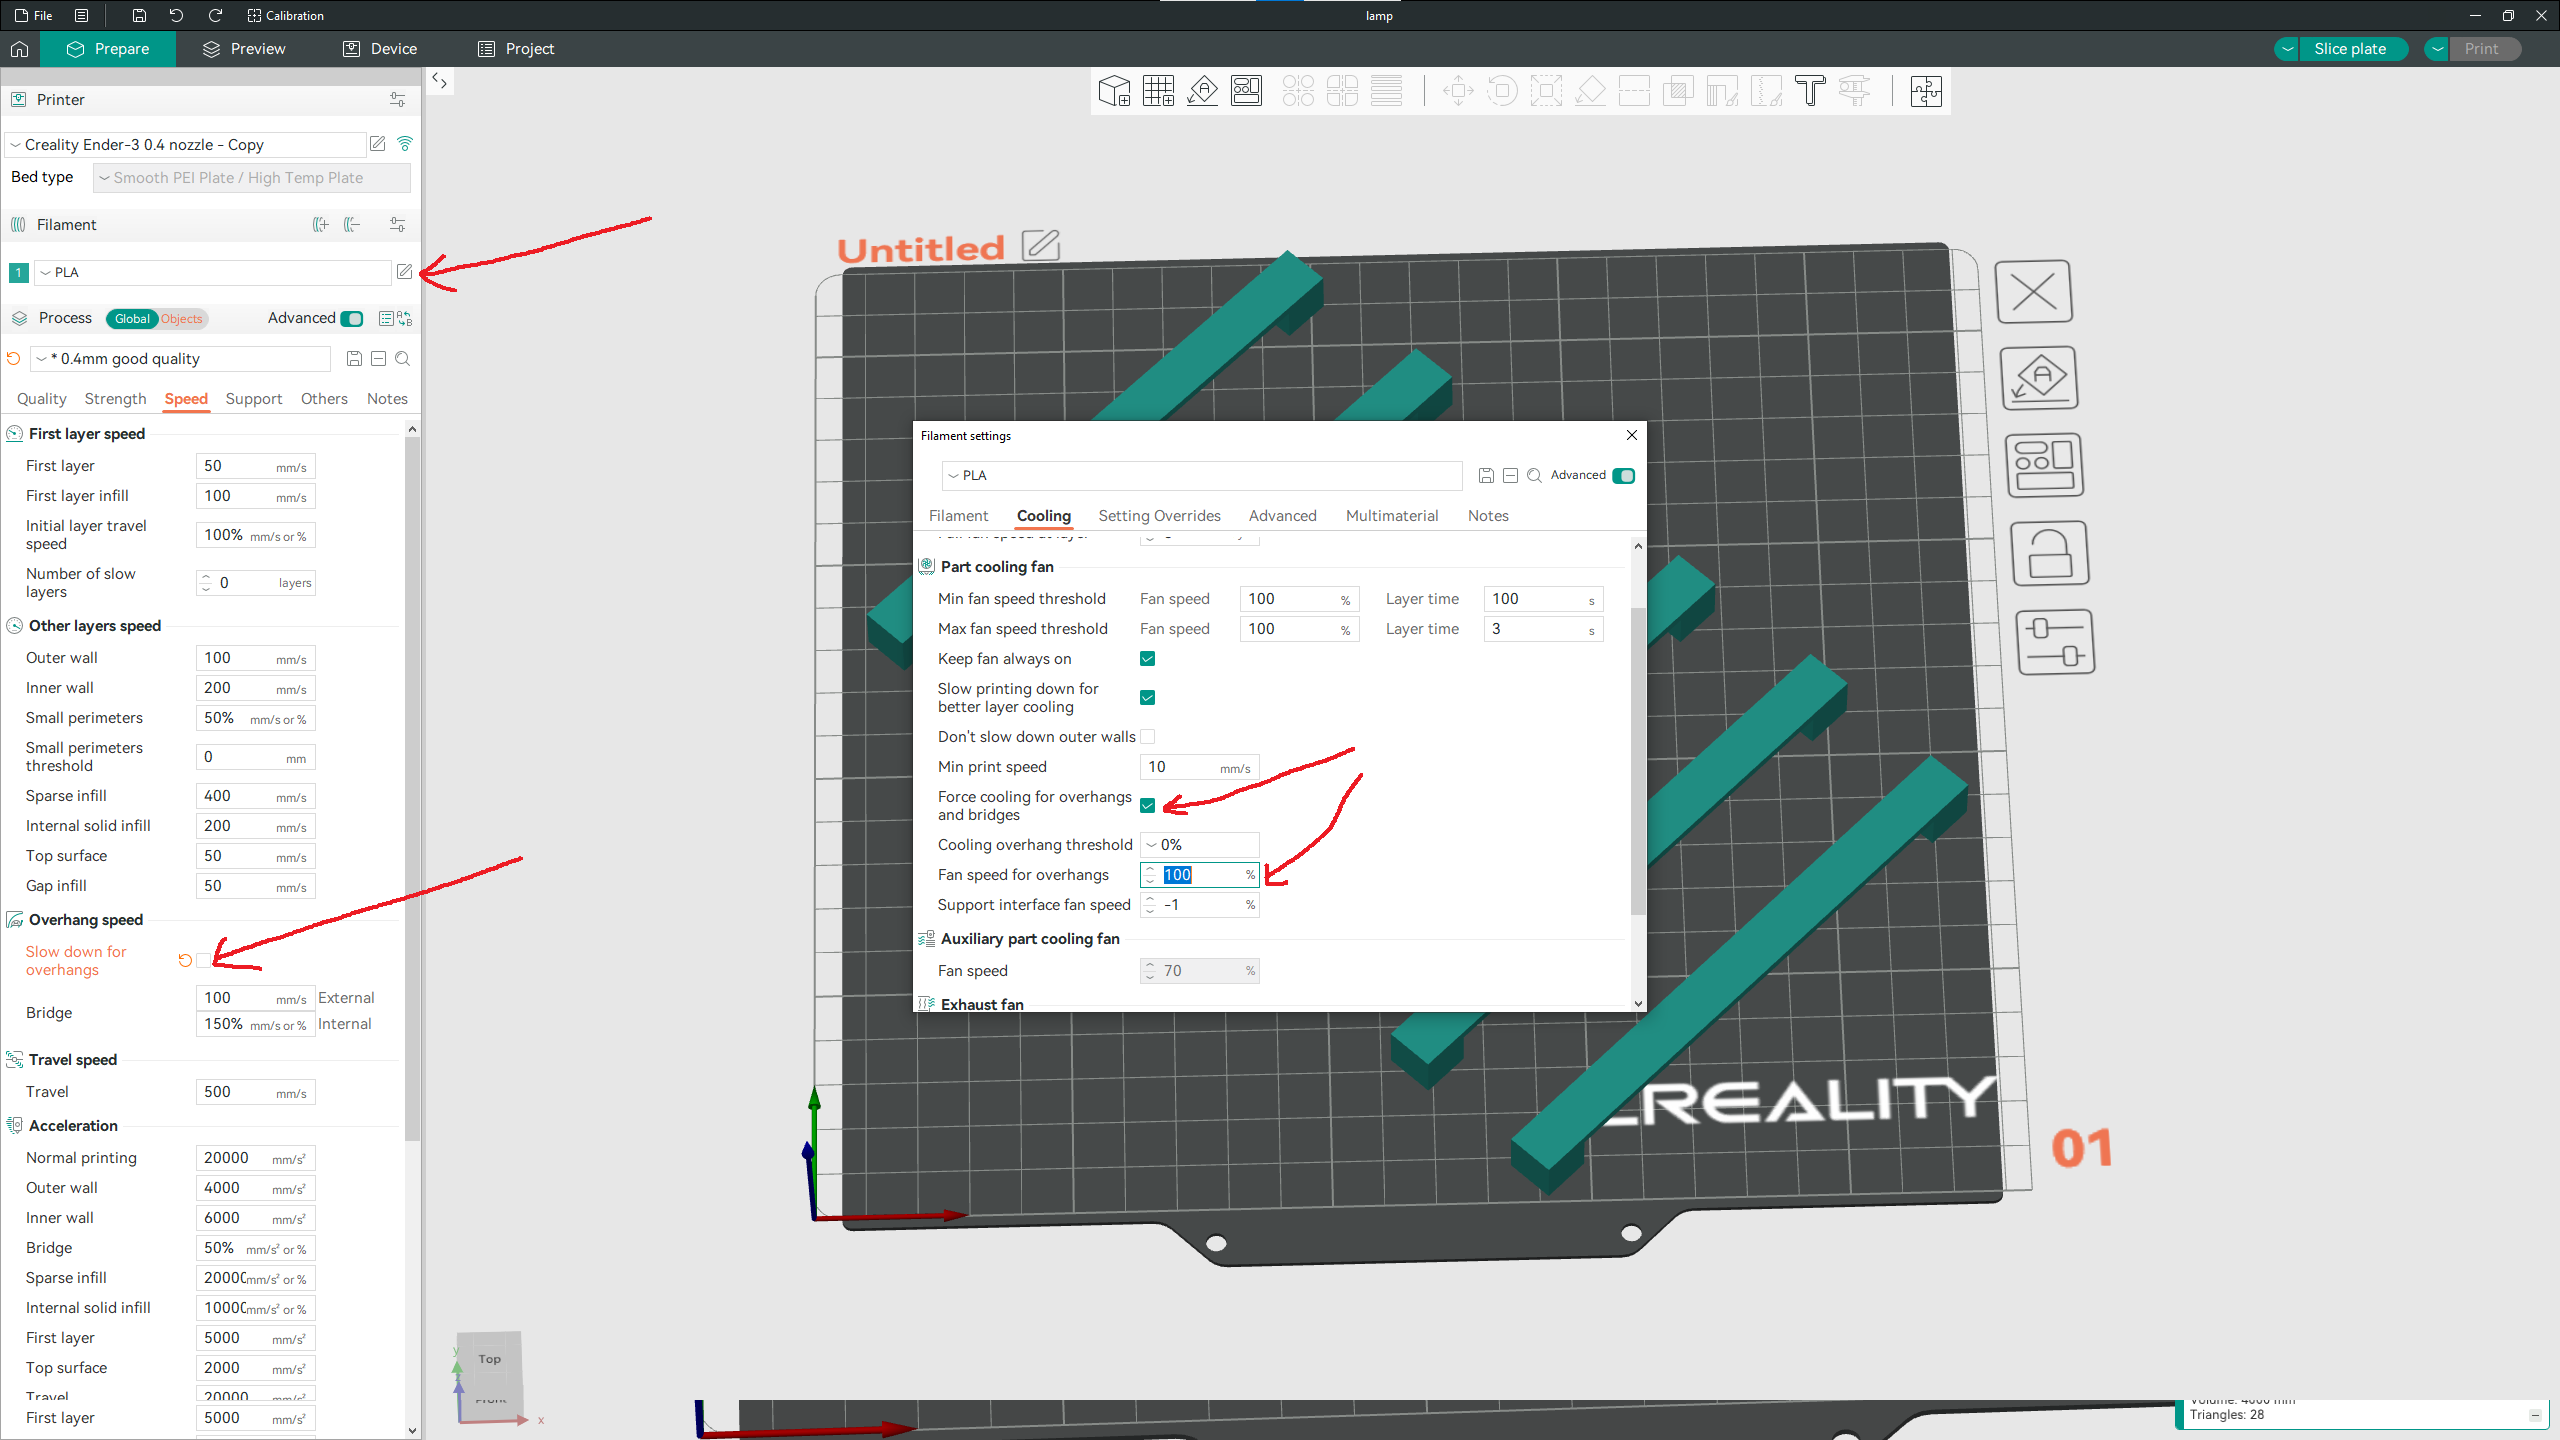Viewport: 2560px width, 1440px height.
Task: Open the Setting Overrides tab
Action: click(x=1159, y=516)
